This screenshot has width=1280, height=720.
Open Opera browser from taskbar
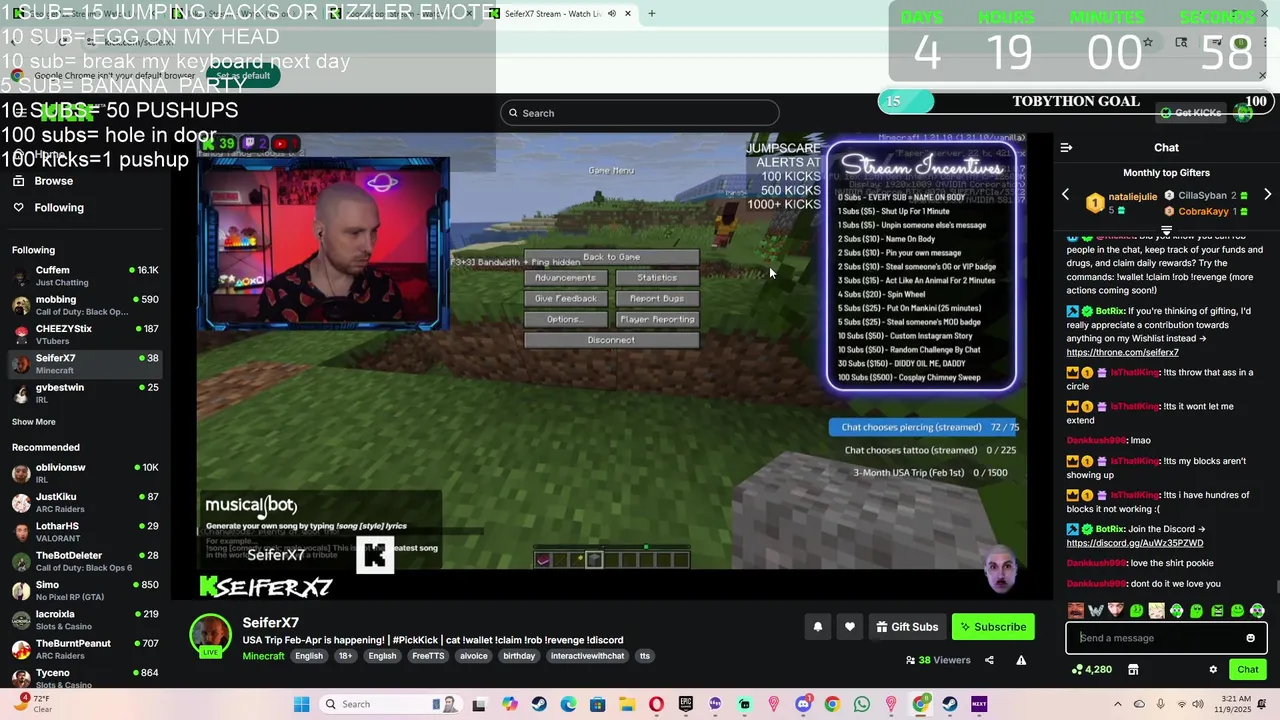(656, 704)
